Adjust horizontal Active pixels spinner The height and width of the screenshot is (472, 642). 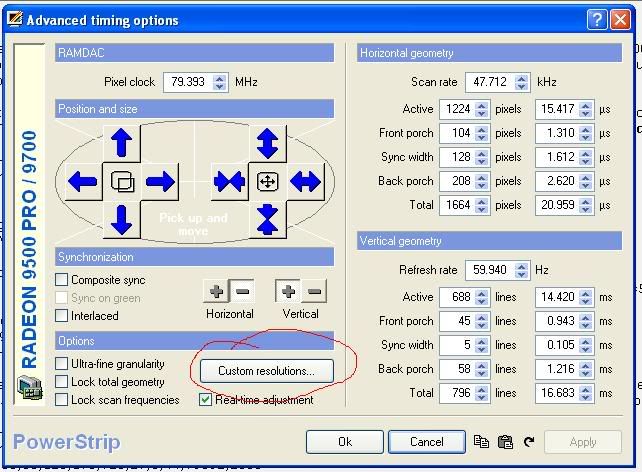[x=482, y=109]
